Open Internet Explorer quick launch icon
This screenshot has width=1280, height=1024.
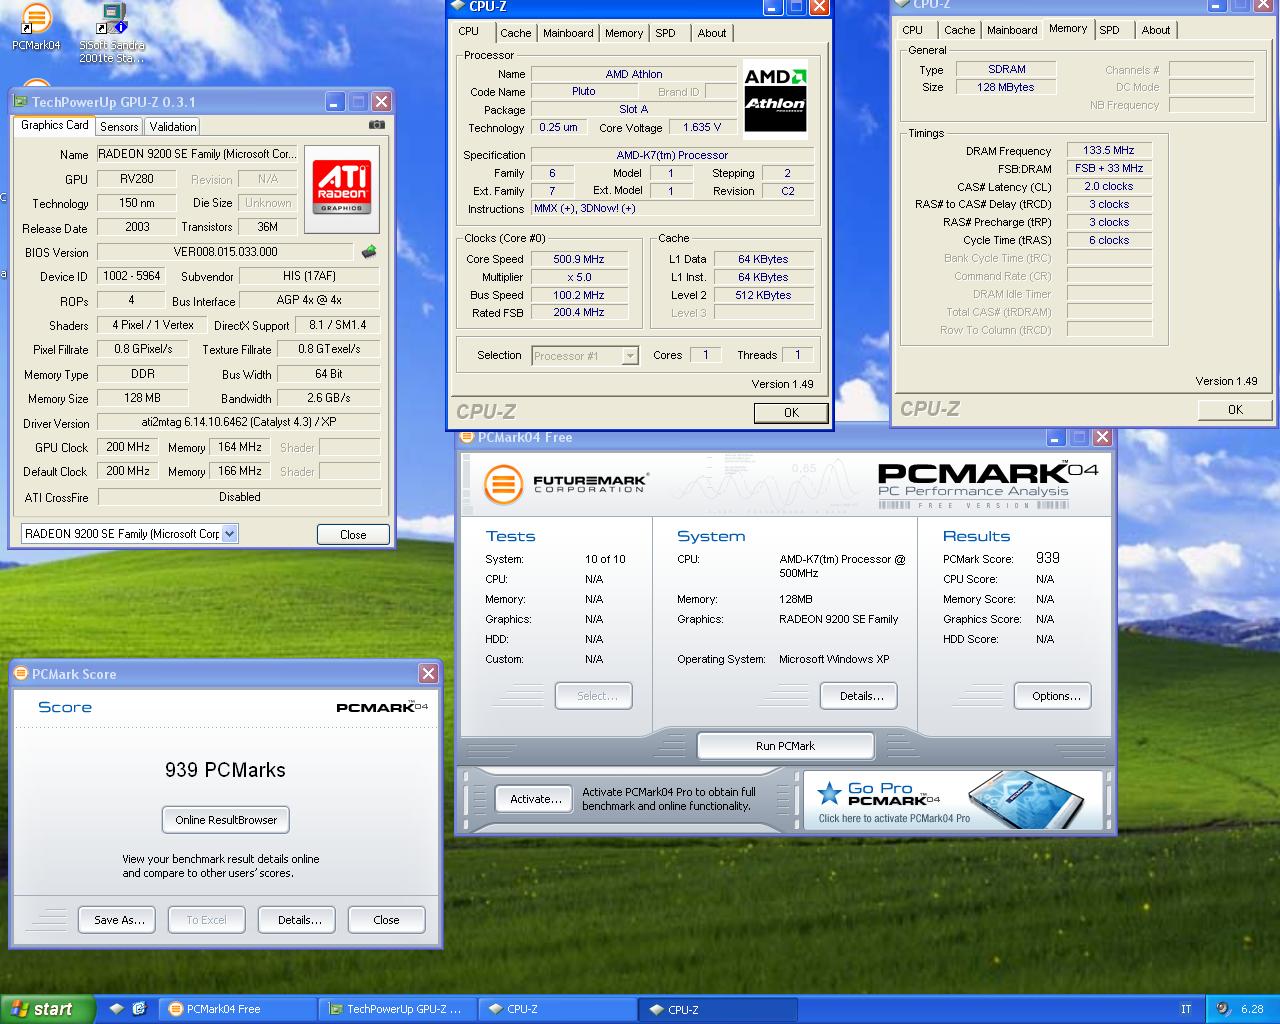[139, 1009]
